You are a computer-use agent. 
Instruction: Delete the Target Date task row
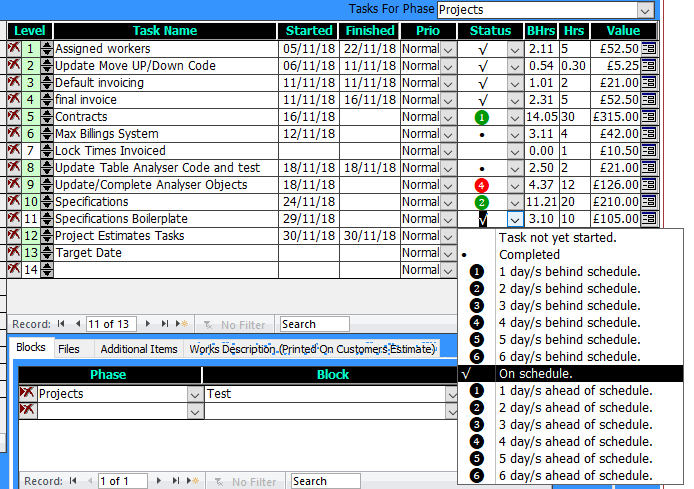point(14,252)
